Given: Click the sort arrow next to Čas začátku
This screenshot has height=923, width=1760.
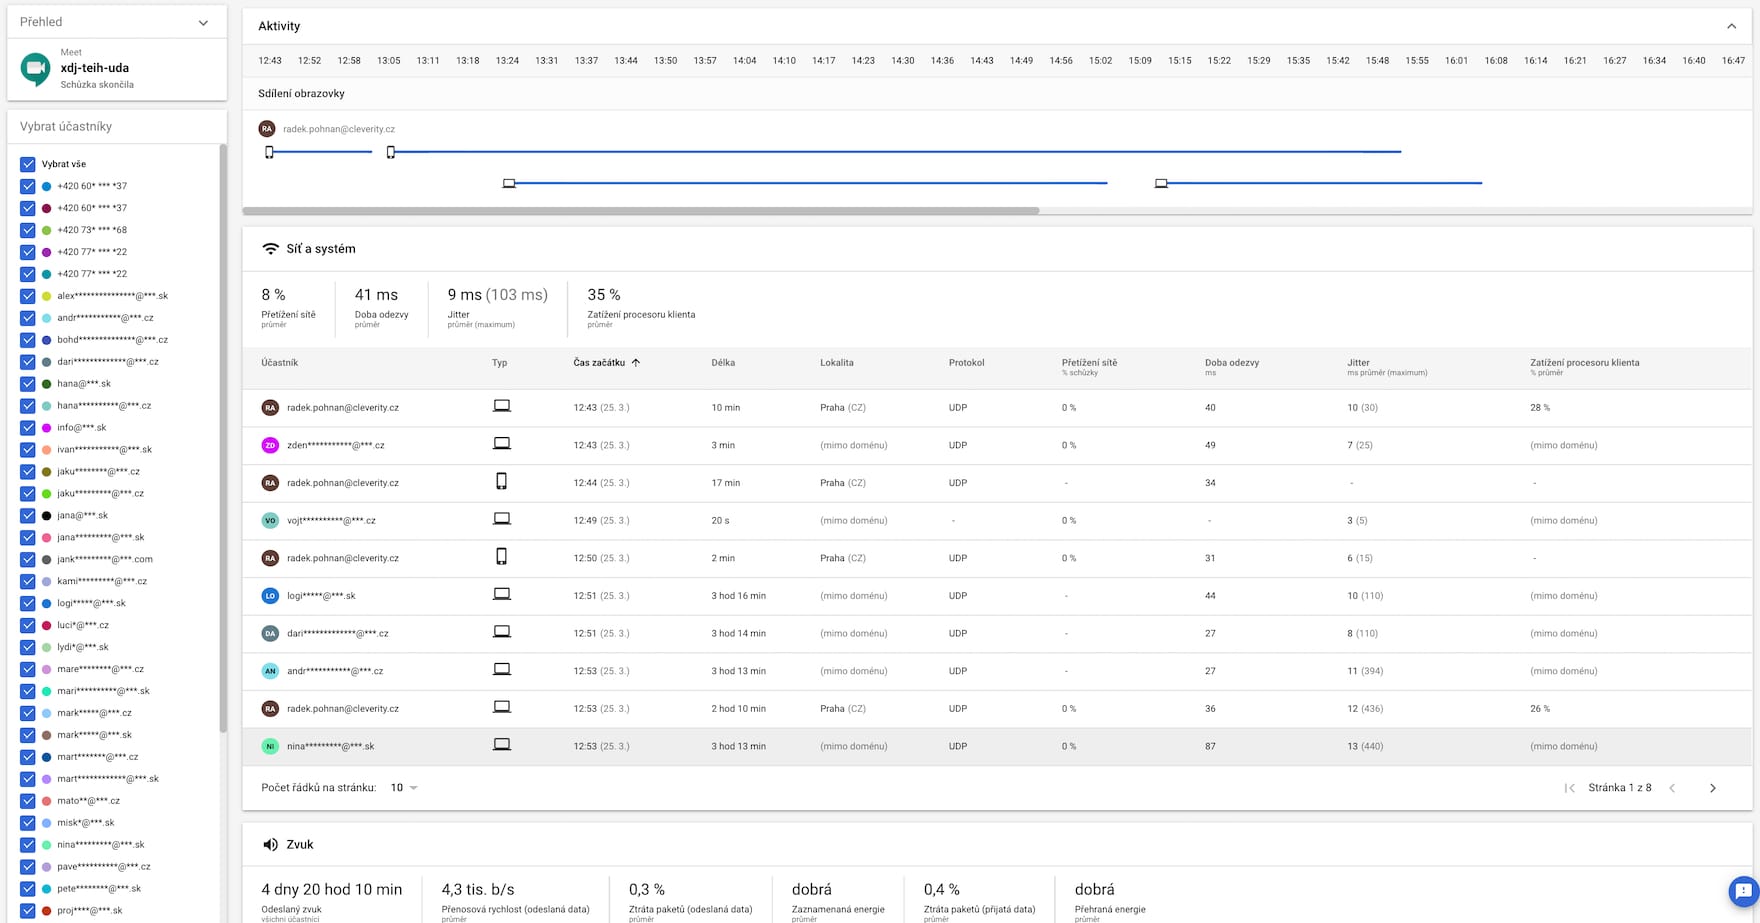Looking at the screenshot, I should [x=636, y=363].
